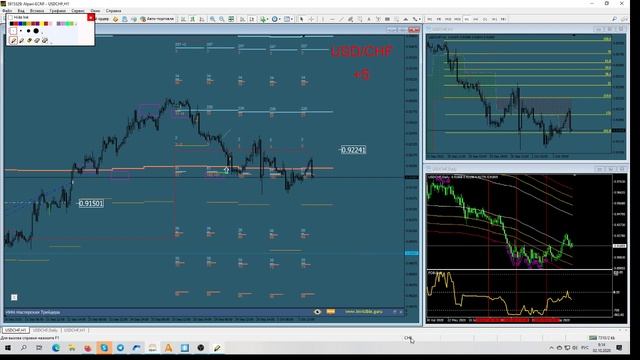Select the MN timeframe button
640x360 pixels.
503,19
